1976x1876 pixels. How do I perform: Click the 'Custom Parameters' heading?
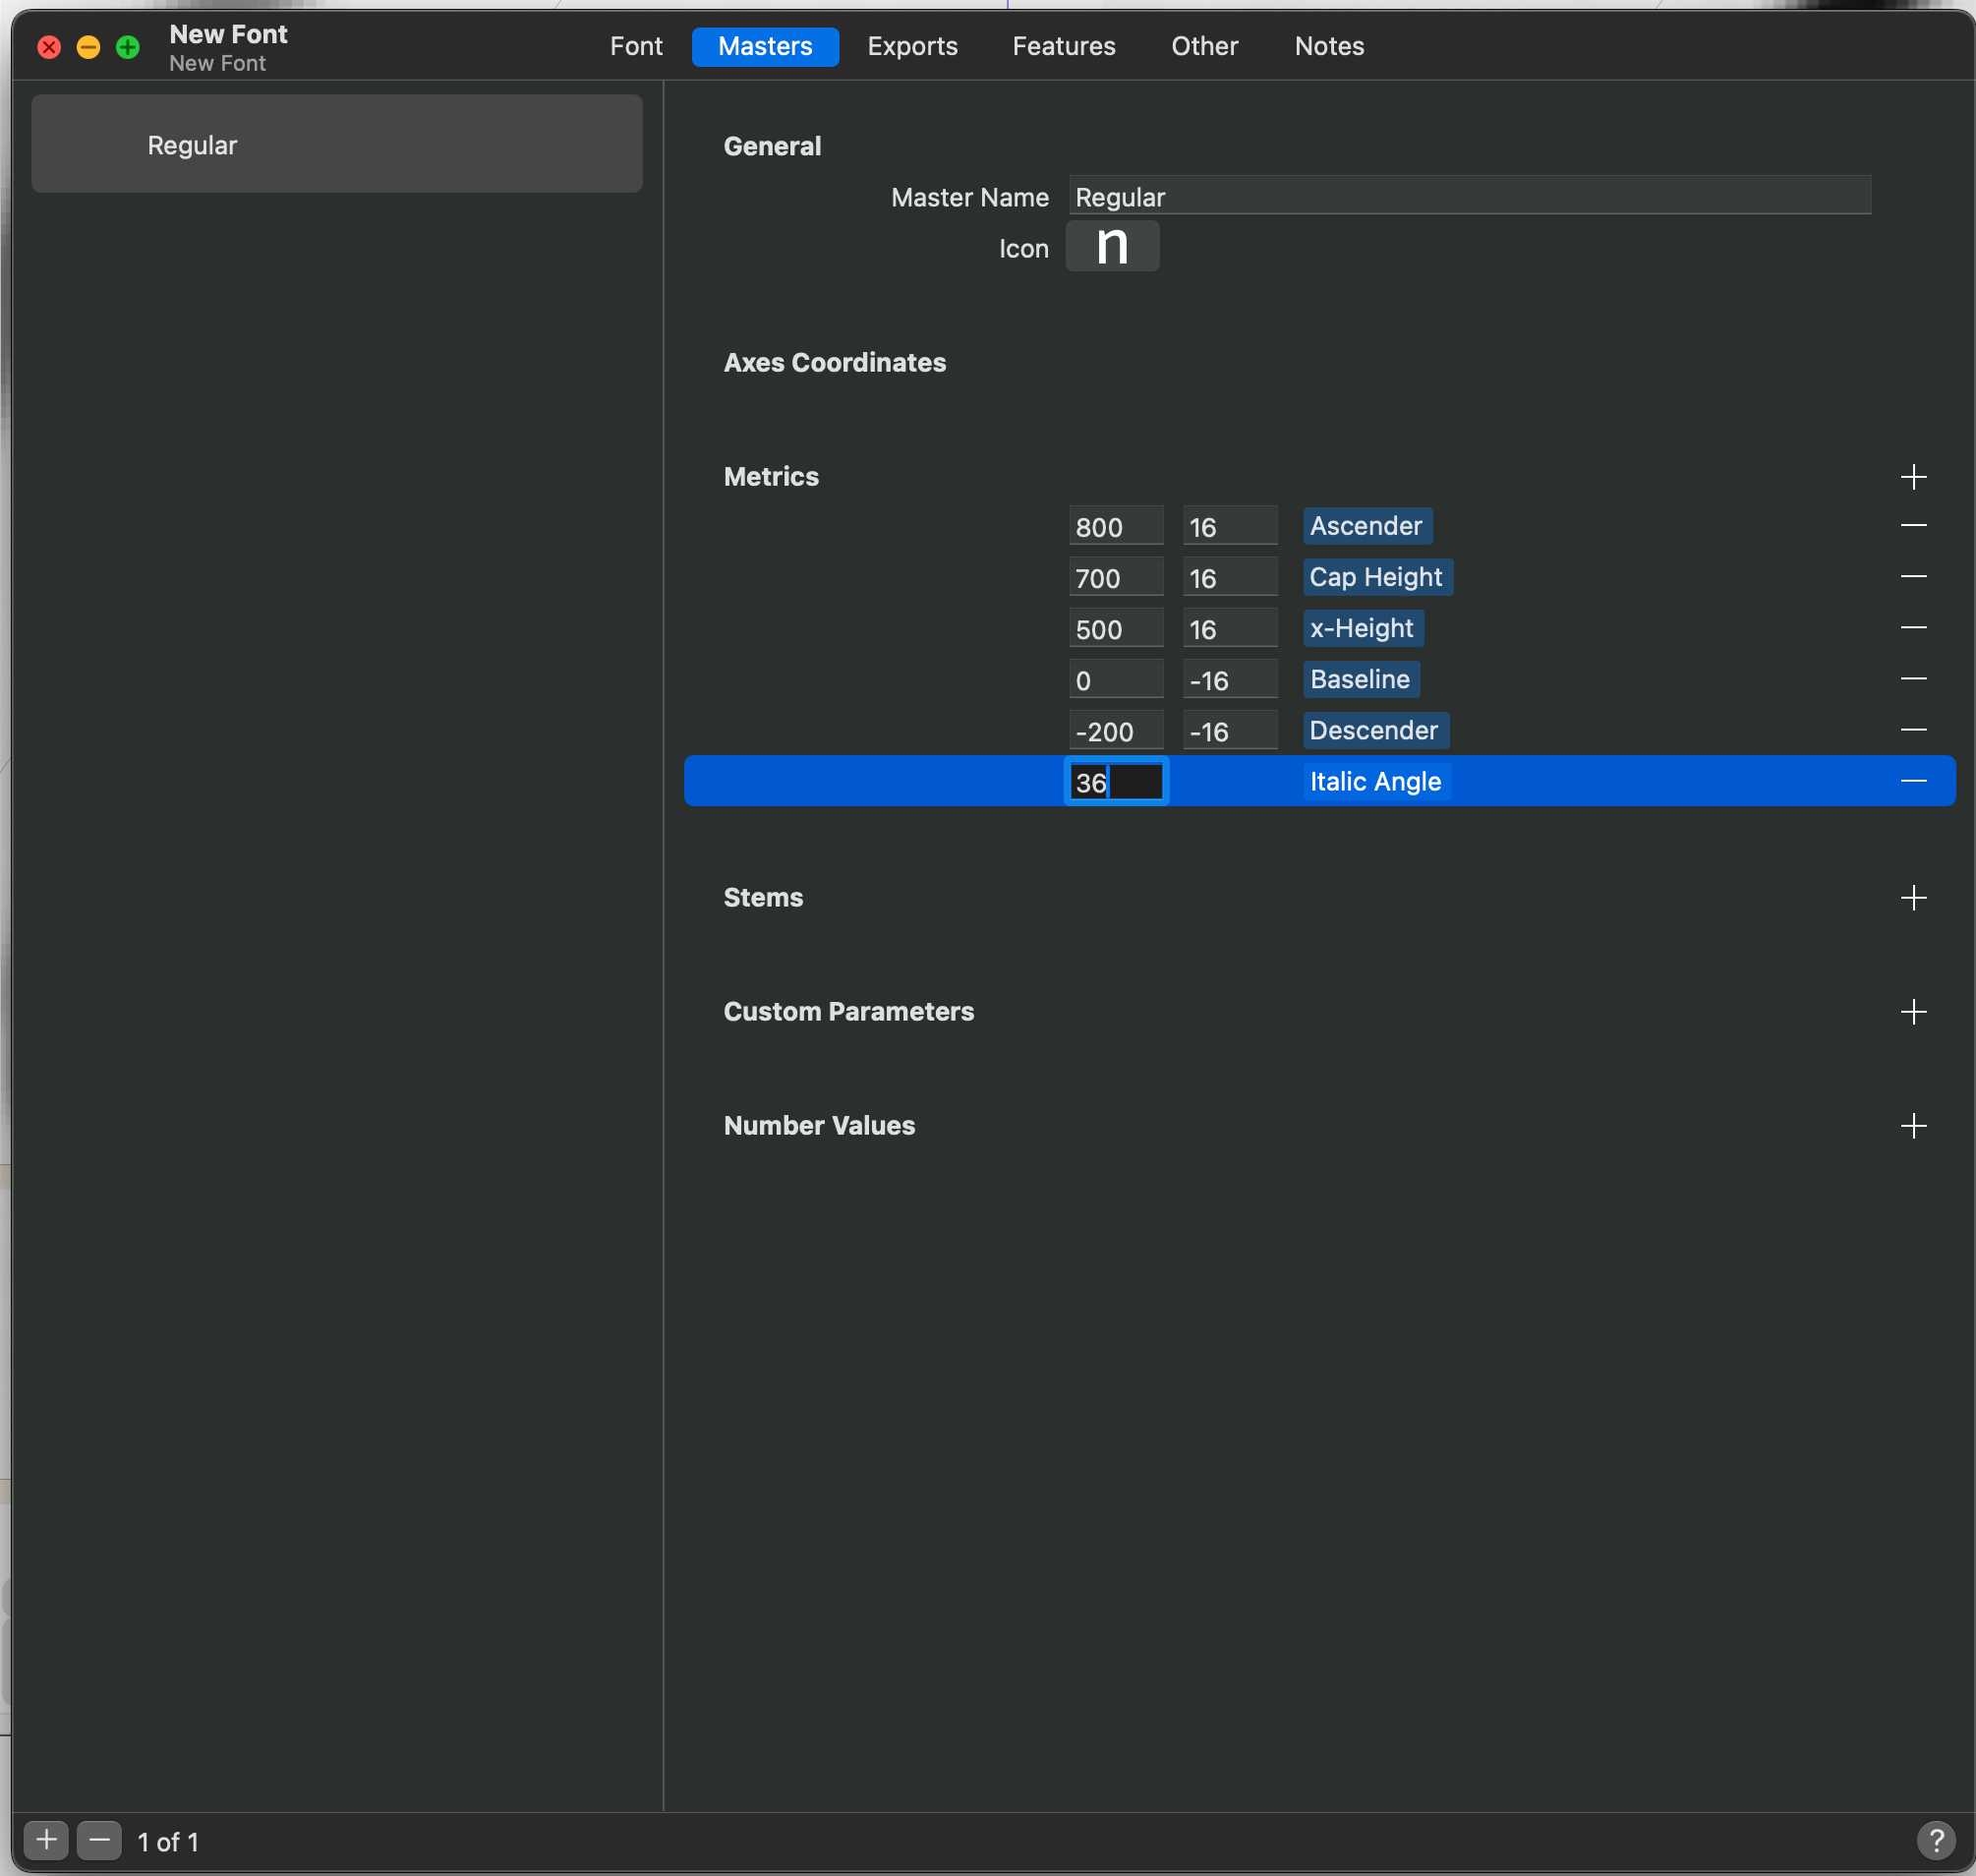848,1011
